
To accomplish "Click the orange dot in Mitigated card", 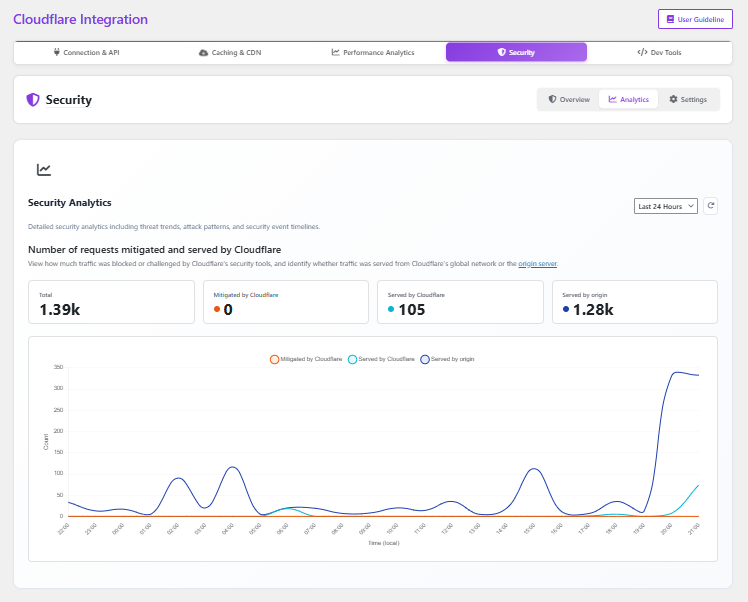I will [x=217, y=310].
